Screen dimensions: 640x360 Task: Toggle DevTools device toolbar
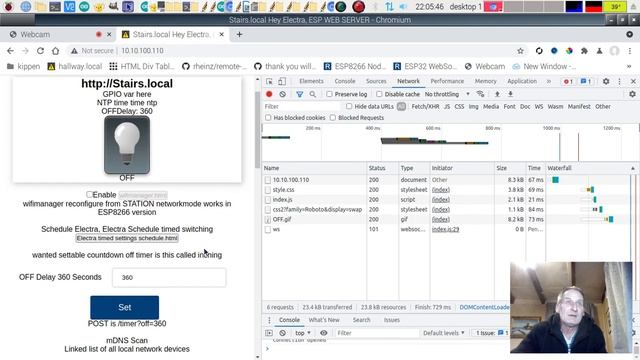[x=282, y=81]
